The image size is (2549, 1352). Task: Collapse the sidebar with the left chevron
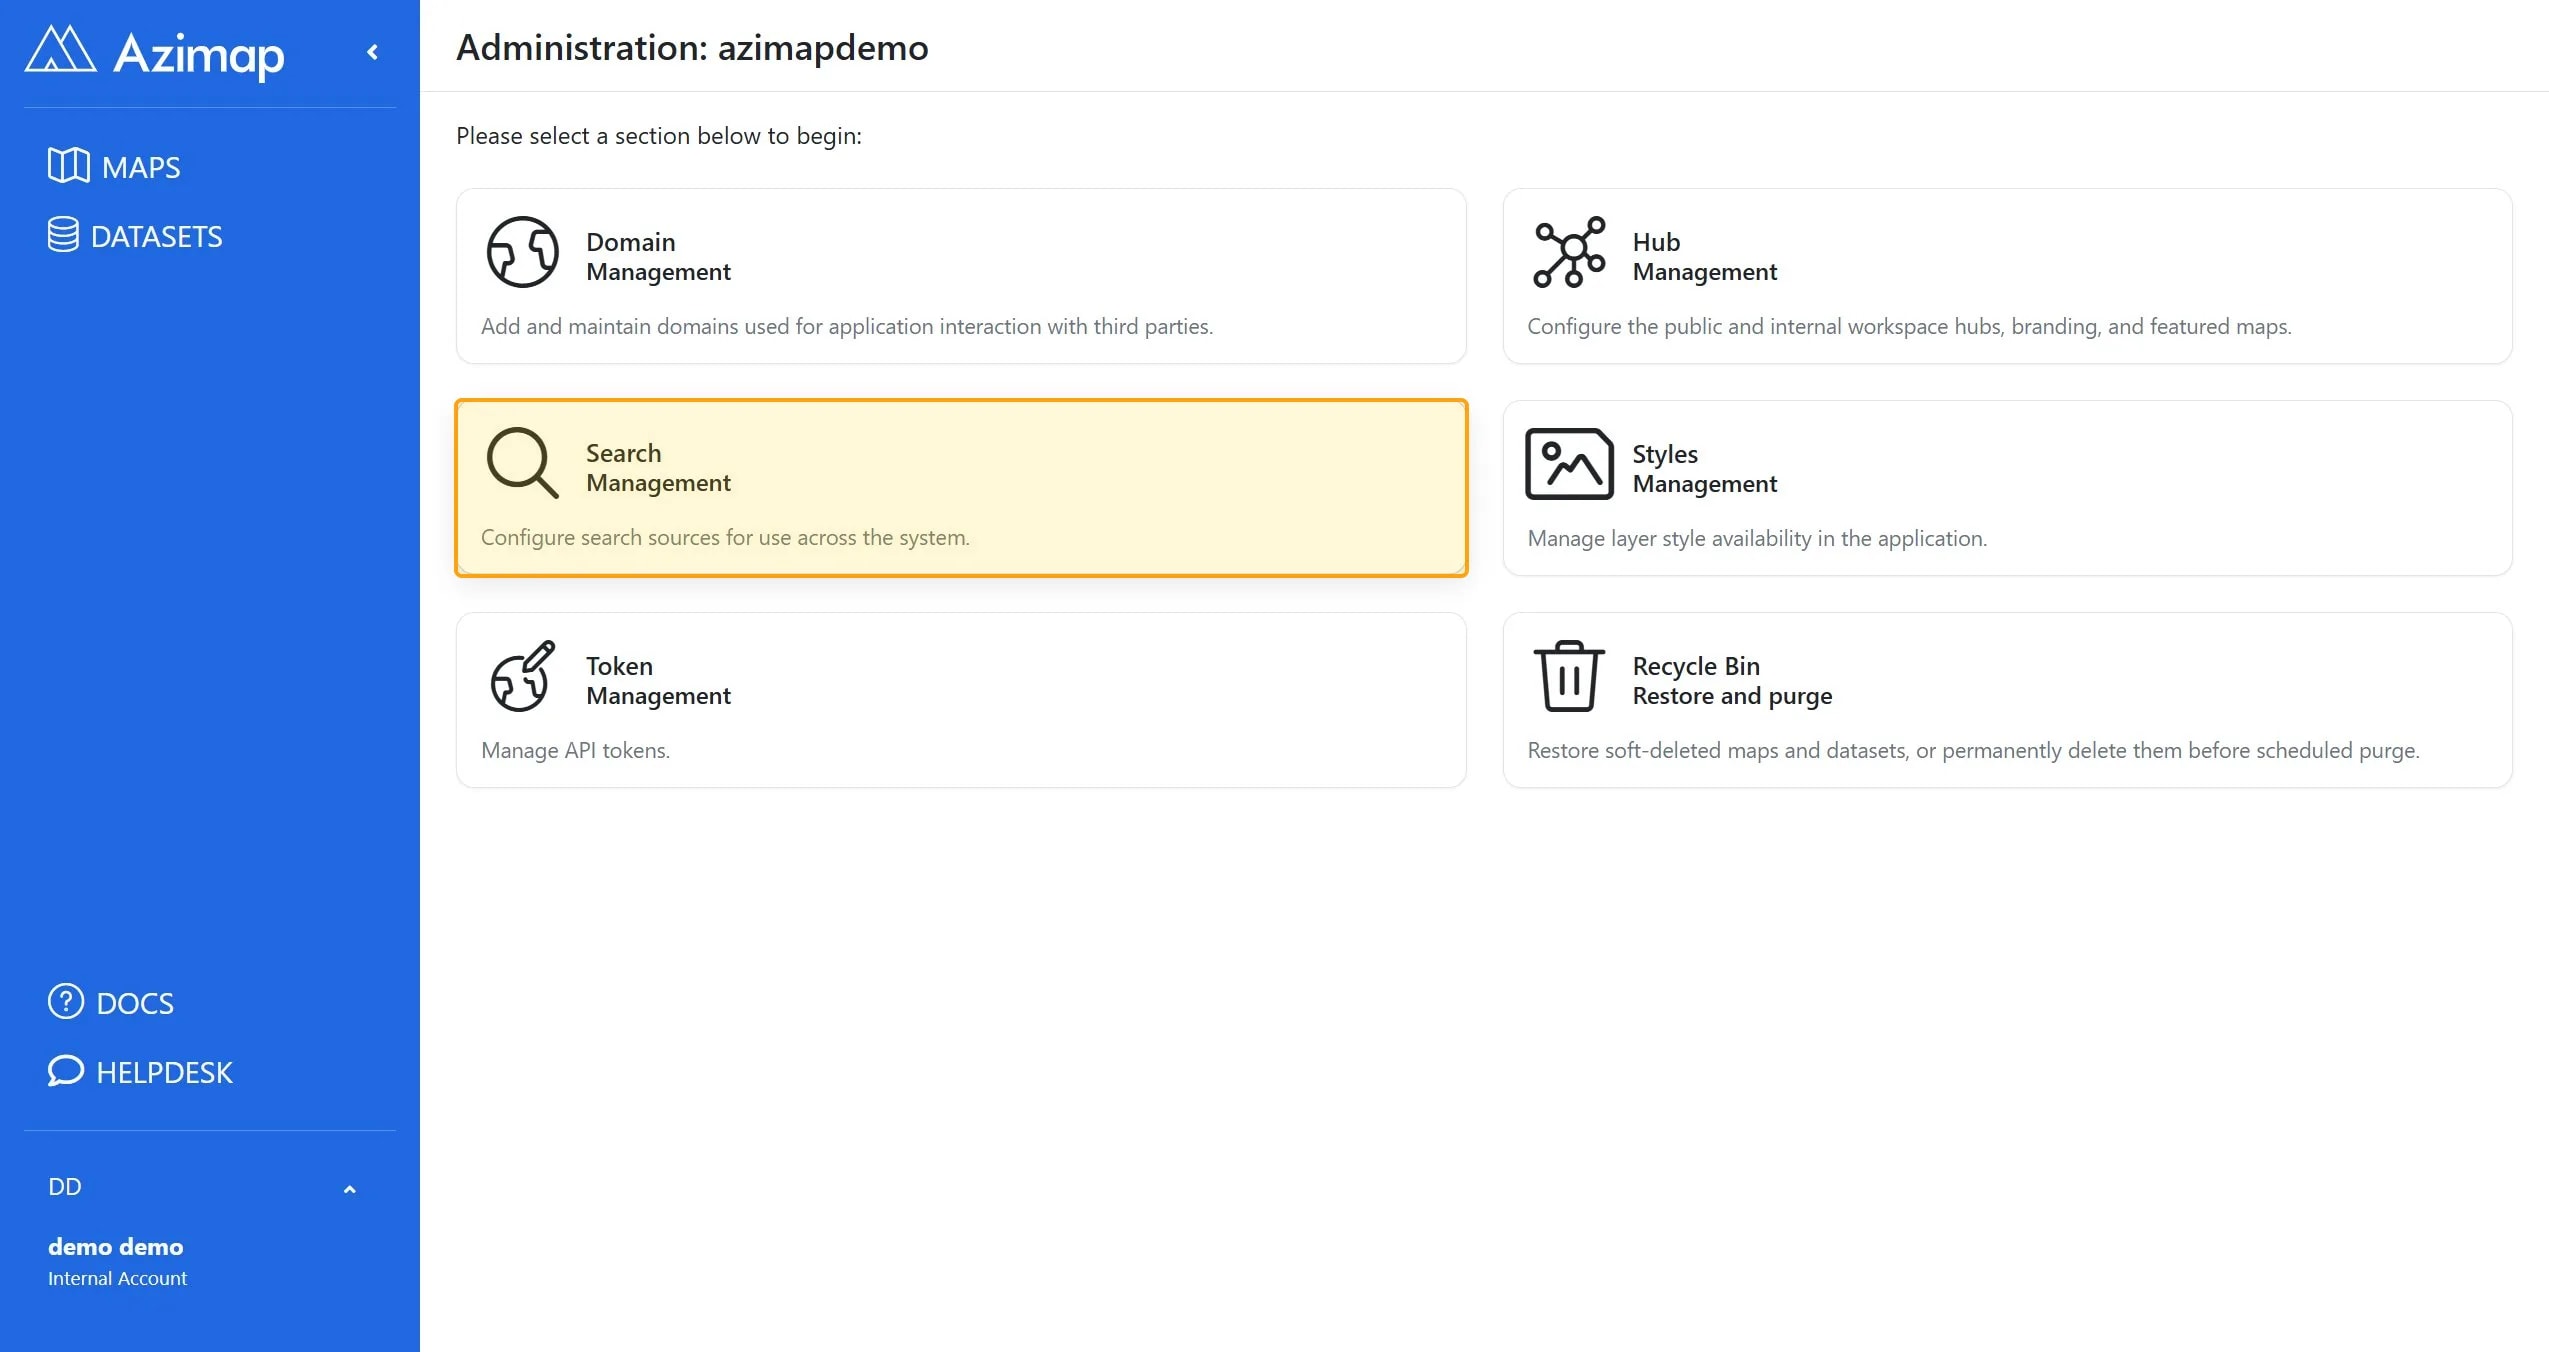click(x=372, y=52)
